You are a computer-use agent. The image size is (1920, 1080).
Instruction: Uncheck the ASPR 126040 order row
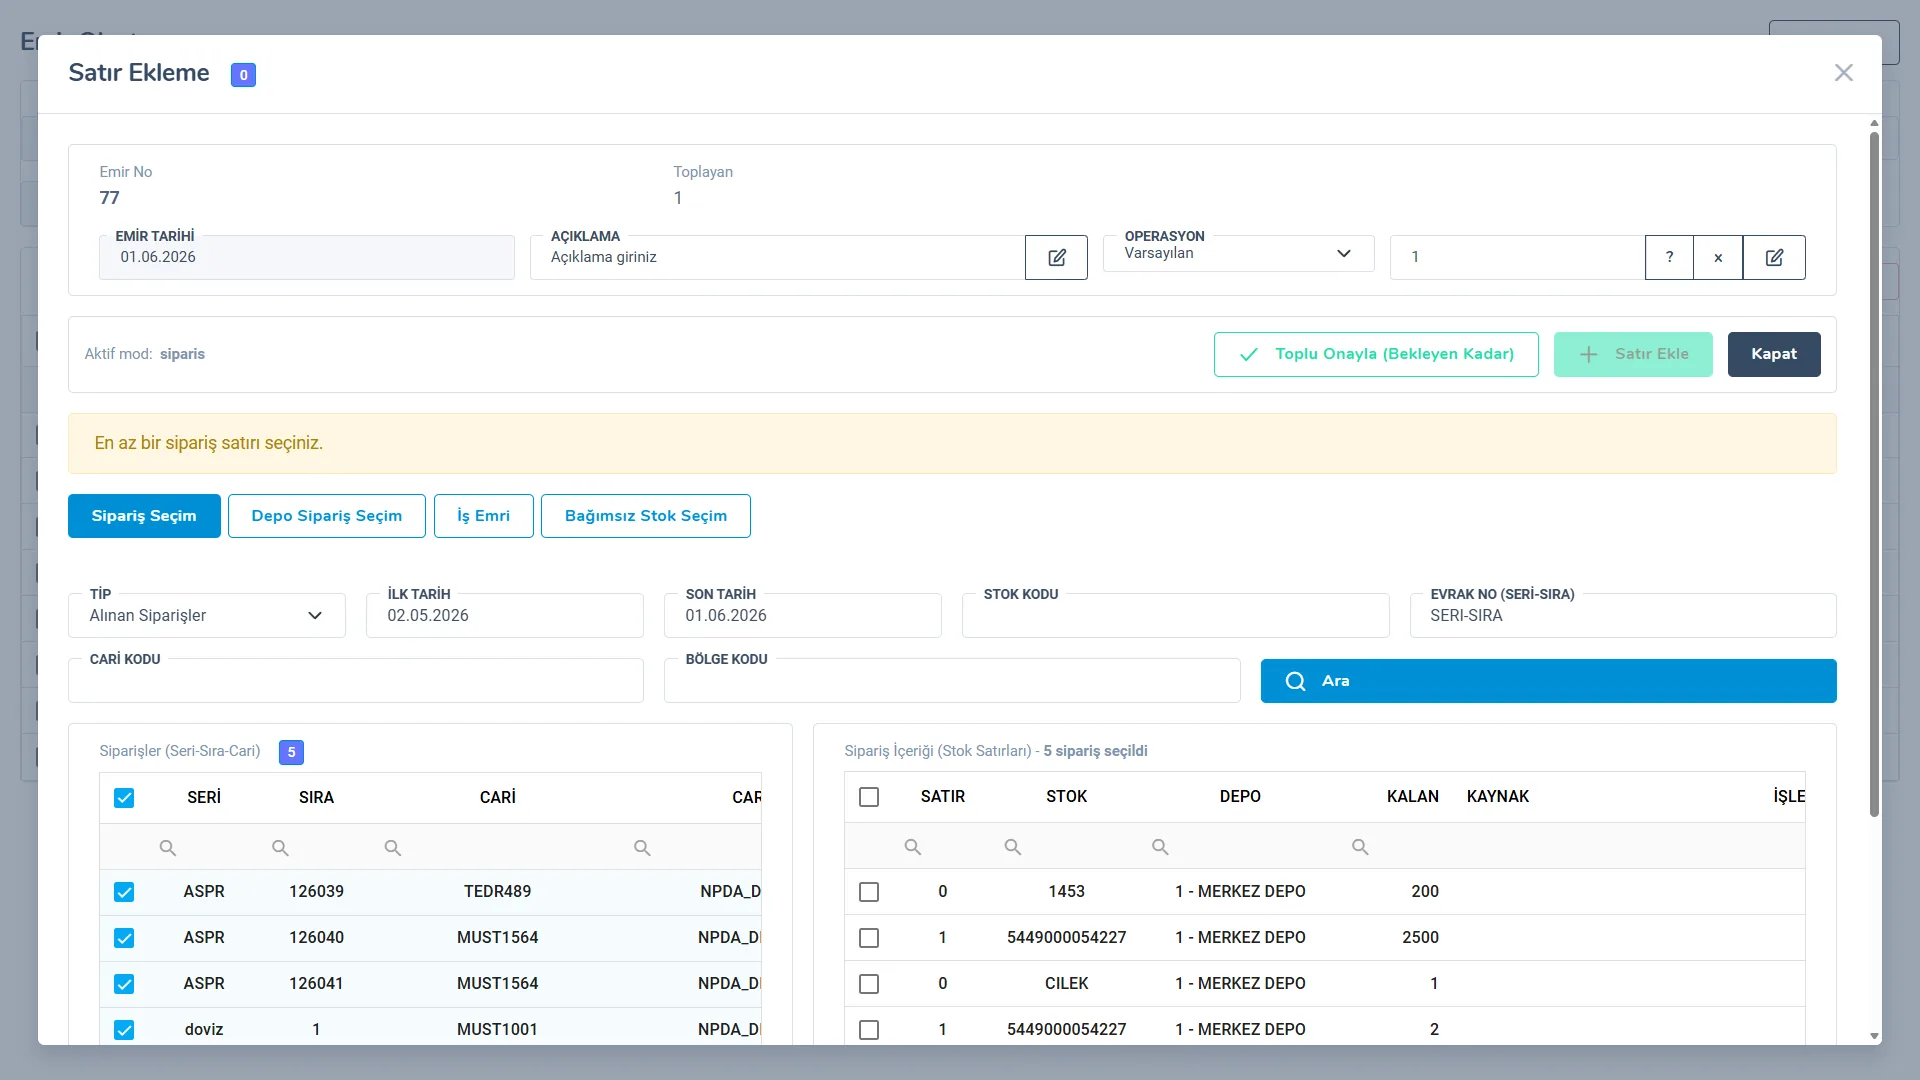(124, 938)
